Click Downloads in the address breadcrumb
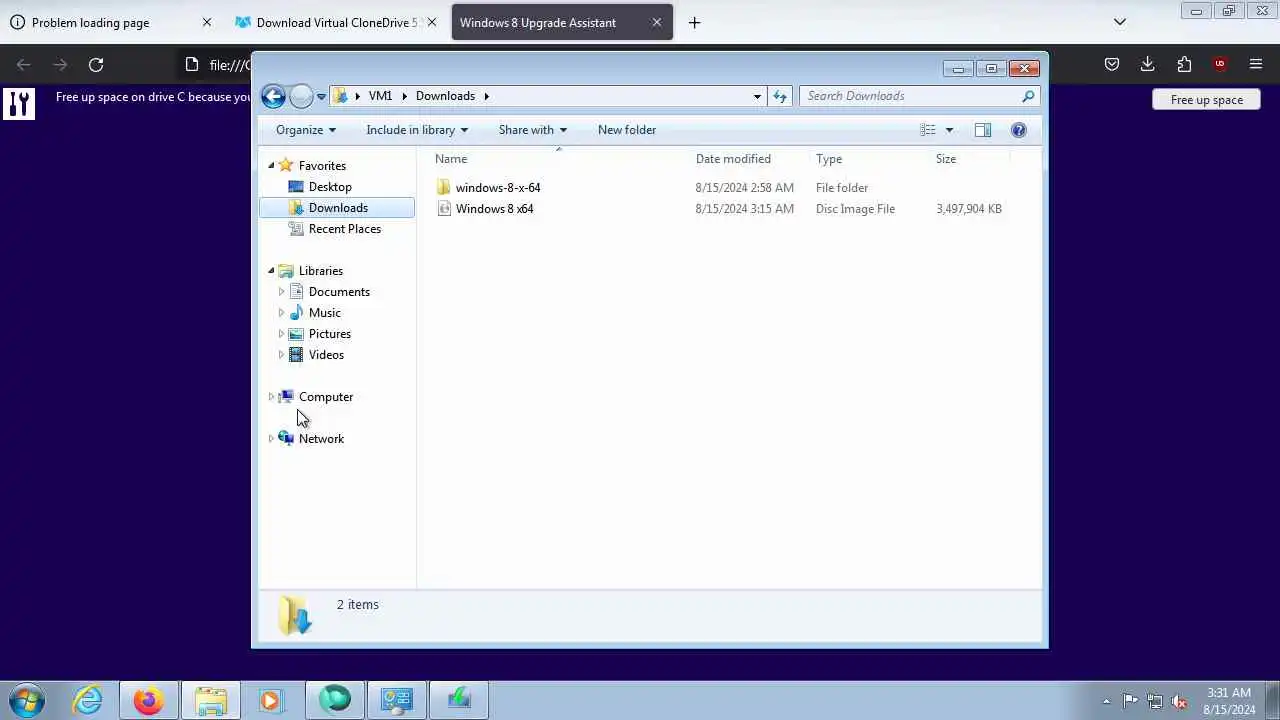This screenshot has height=720, width=1280. [x=445, y=96]
